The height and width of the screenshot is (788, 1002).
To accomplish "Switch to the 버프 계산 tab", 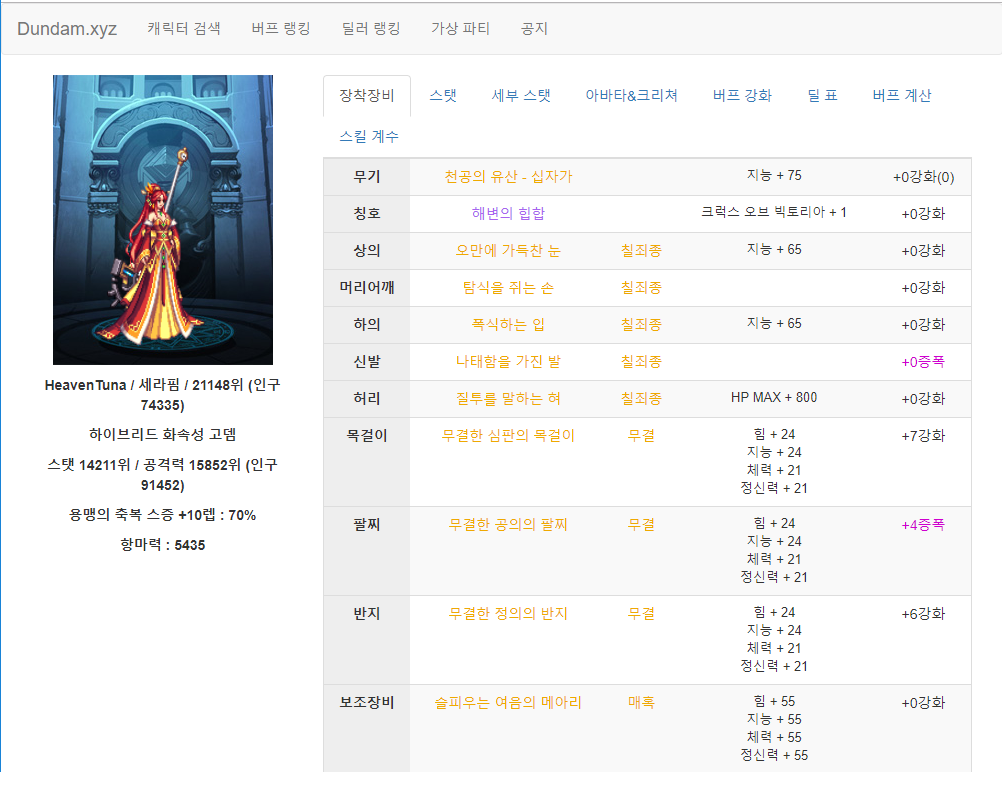I will pyautogui.click(x=902, y=96).
